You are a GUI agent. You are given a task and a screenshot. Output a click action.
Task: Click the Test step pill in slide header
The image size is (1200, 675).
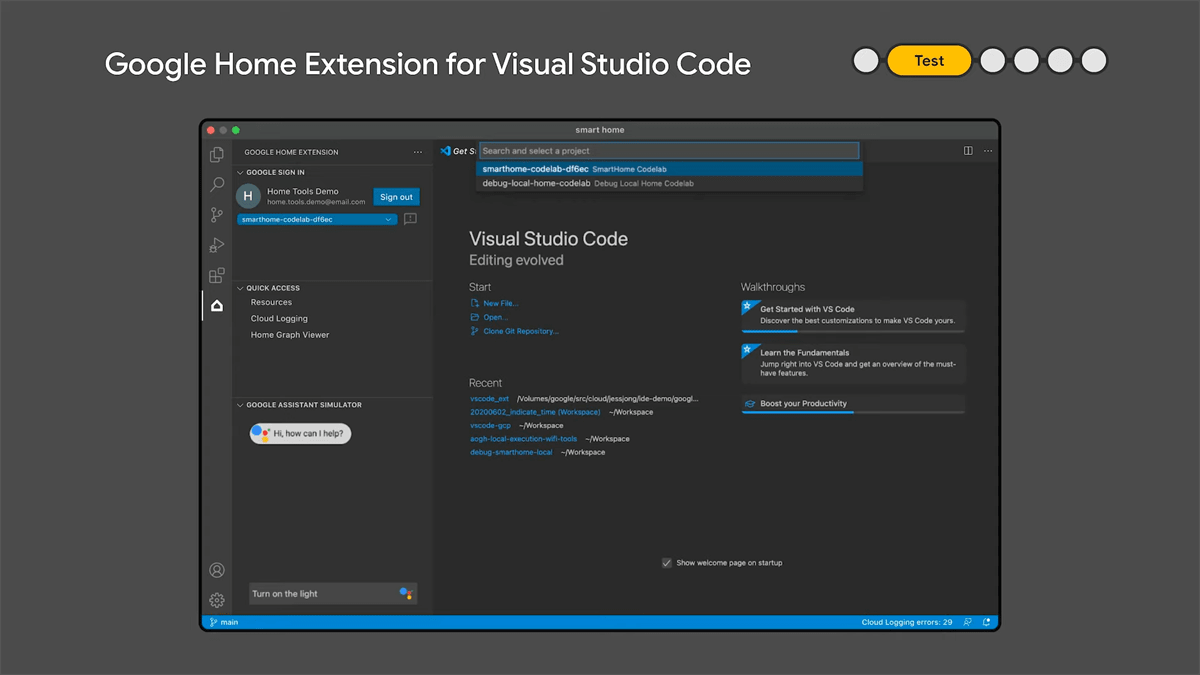coord(929,61)
